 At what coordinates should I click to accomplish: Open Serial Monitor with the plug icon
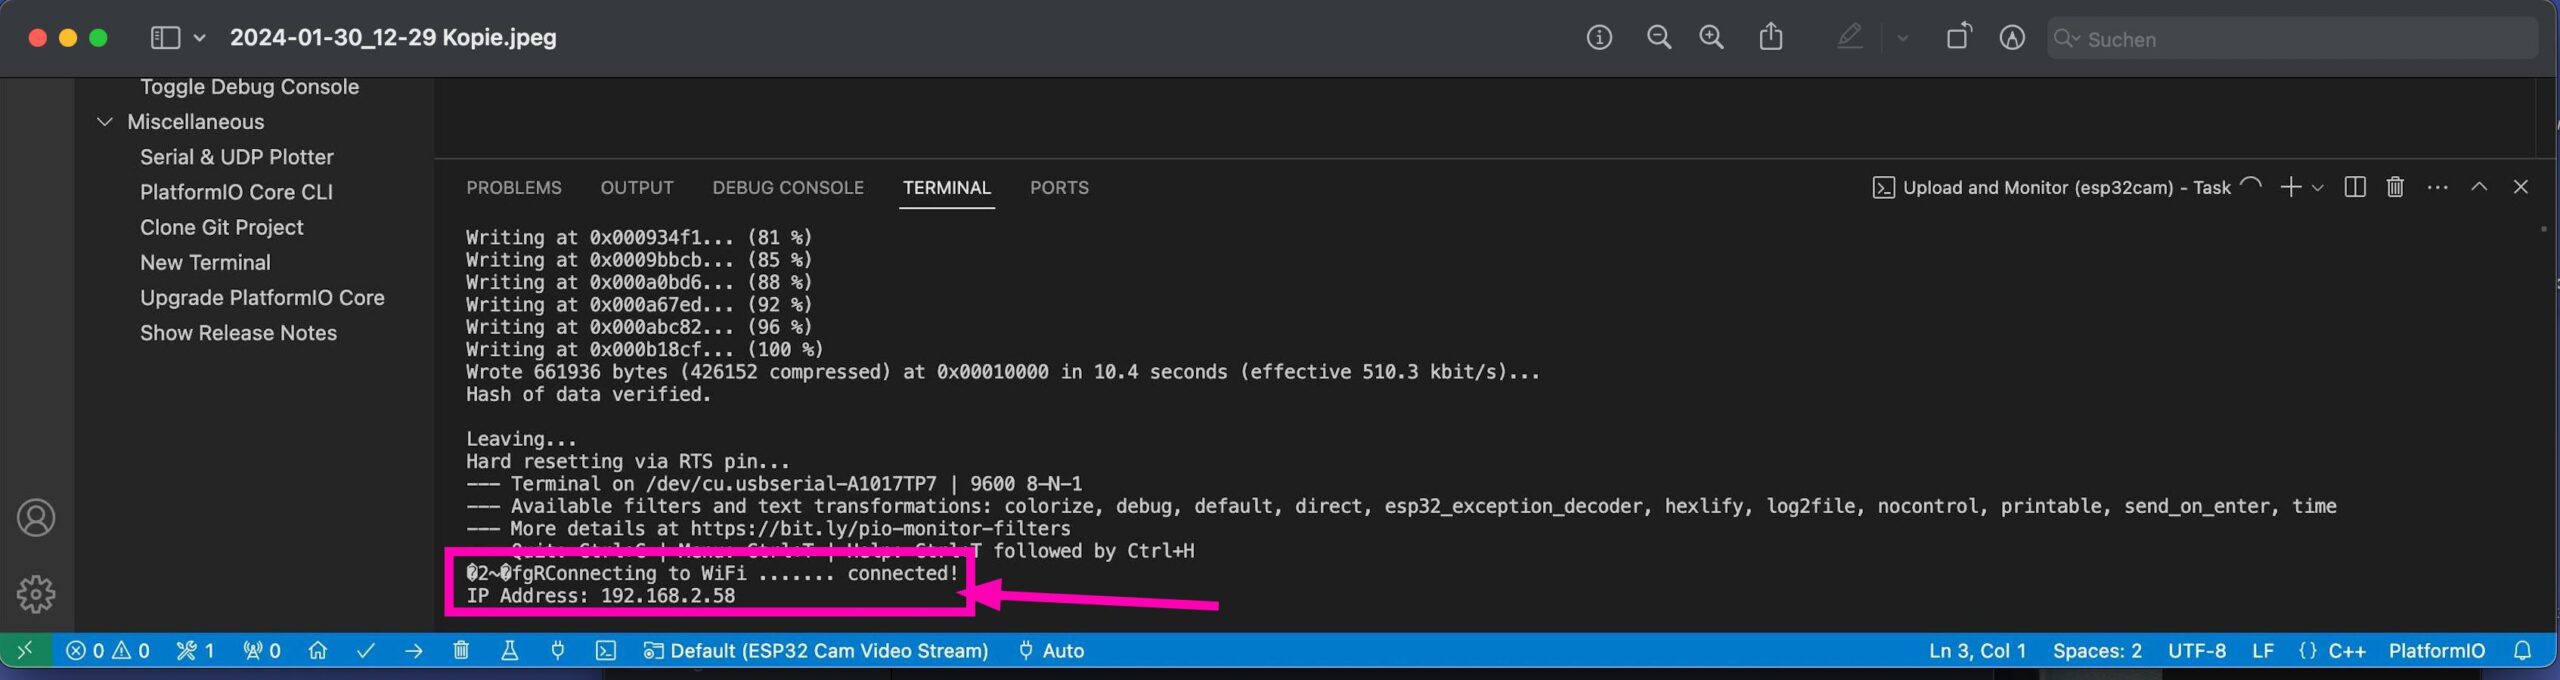coord(558,650)
